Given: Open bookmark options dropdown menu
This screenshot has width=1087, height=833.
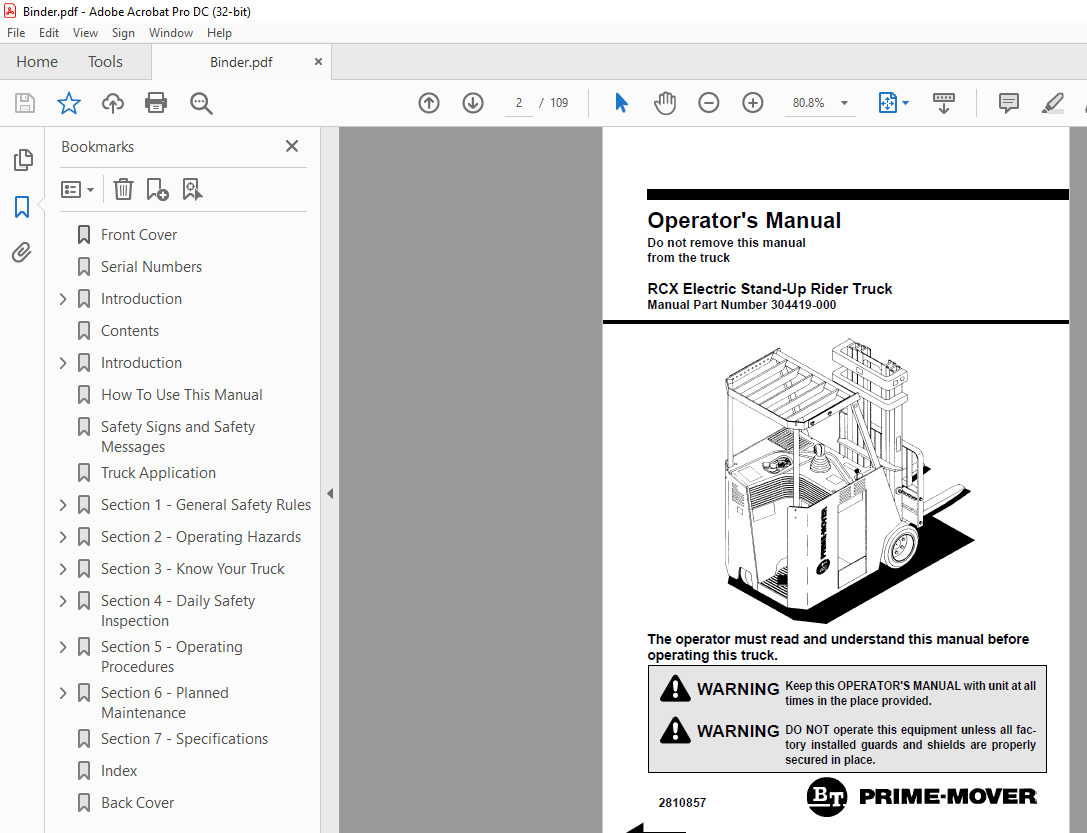Looking at the screenshot, I should [x=78, y=189].
